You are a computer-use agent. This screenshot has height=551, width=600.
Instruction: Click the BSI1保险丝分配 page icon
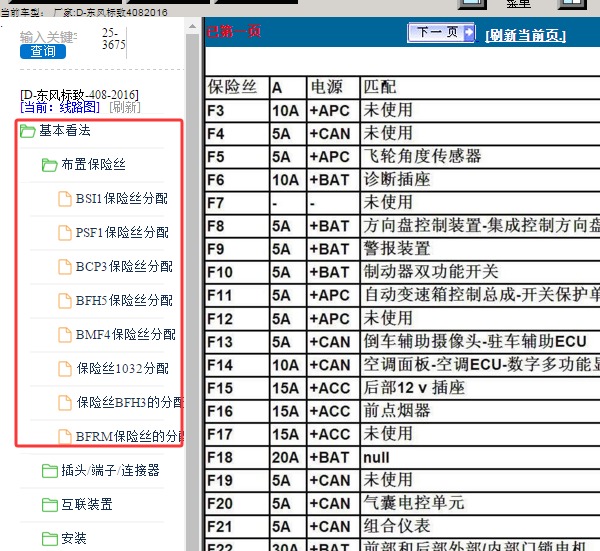click(x=65, y=199)
